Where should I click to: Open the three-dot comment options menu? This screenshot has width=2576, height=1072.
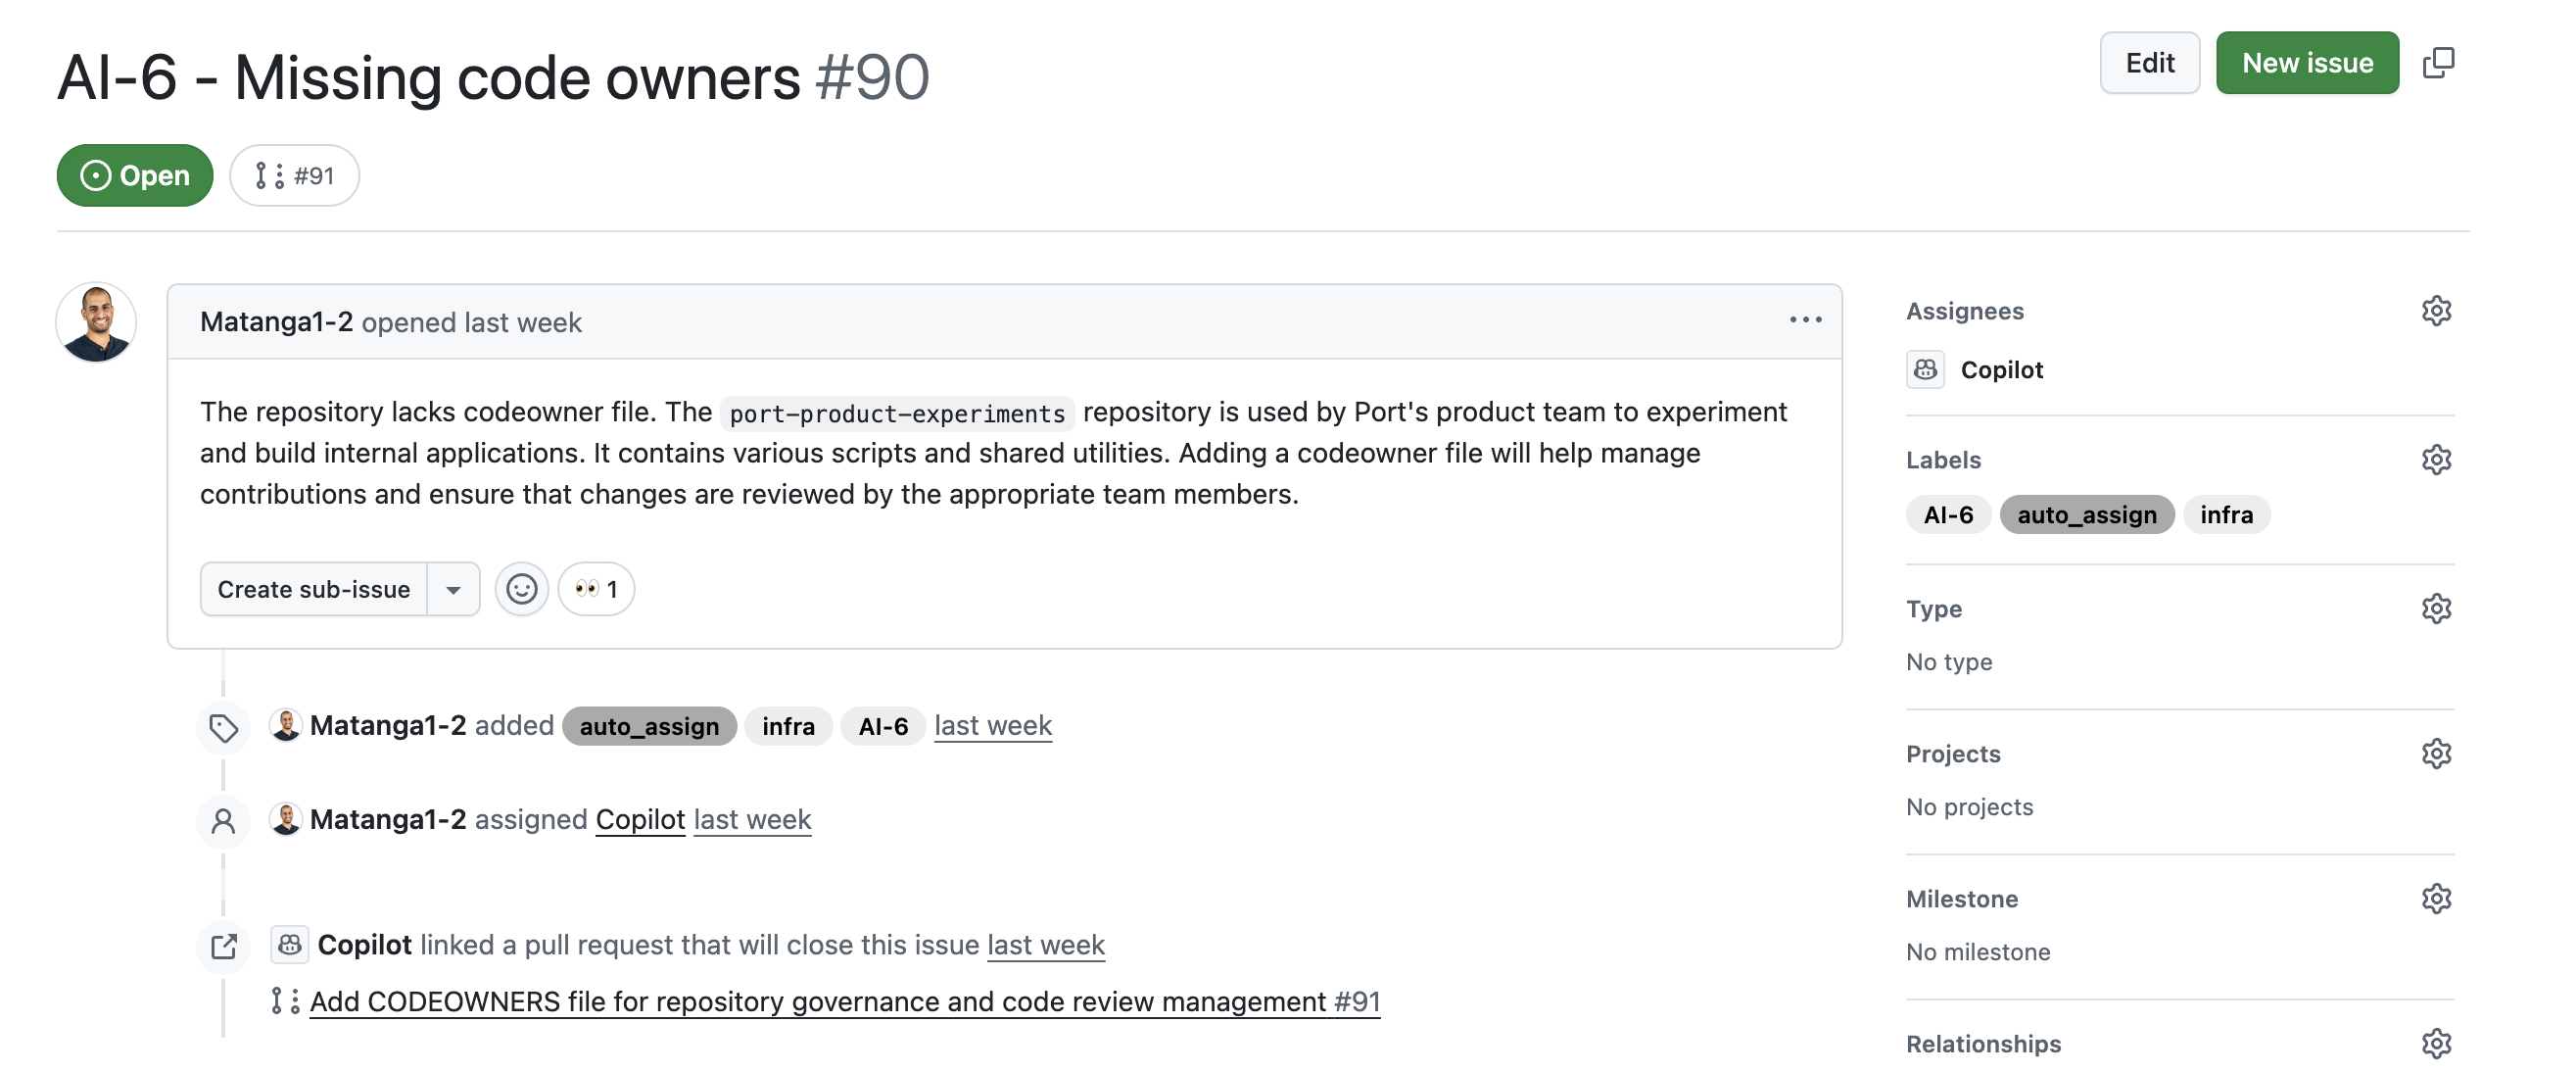click(1805, 321)
